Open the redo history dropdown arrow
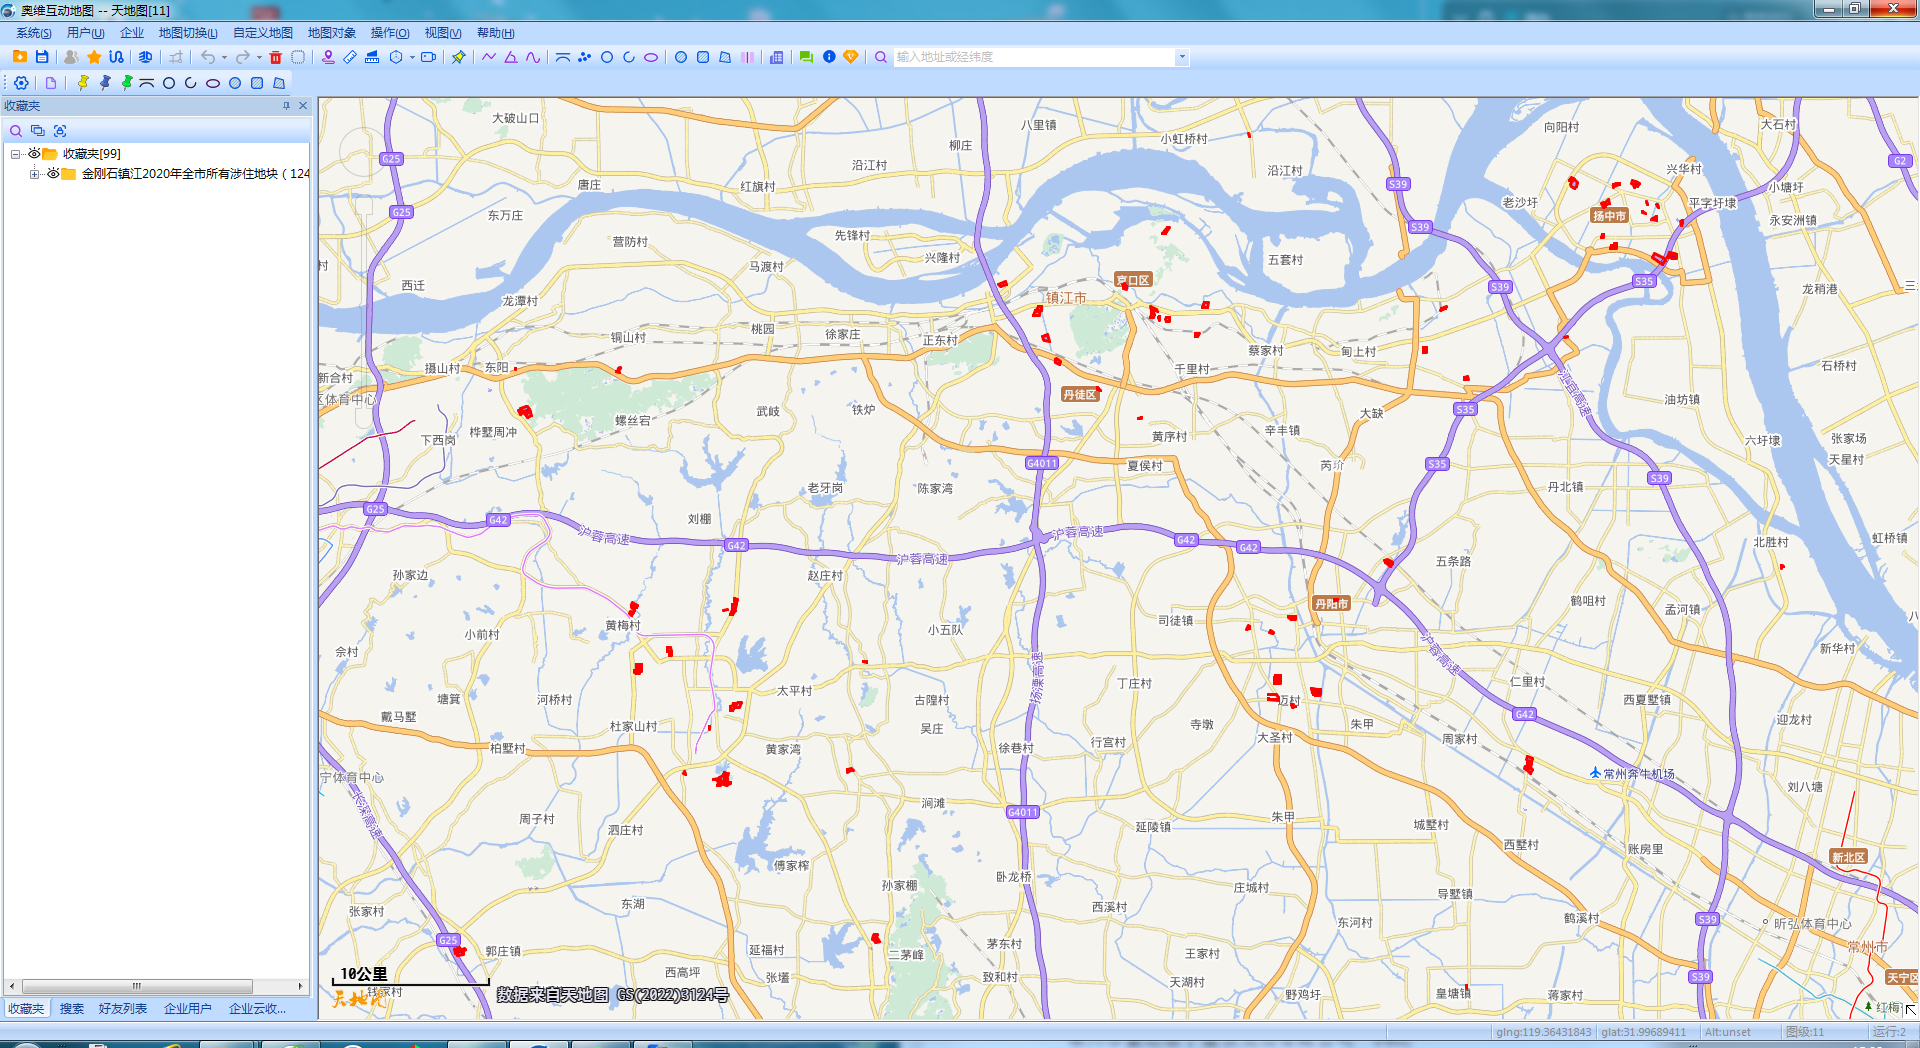The width and height of the screenshot is (1920, 1048). click(259, 57)
